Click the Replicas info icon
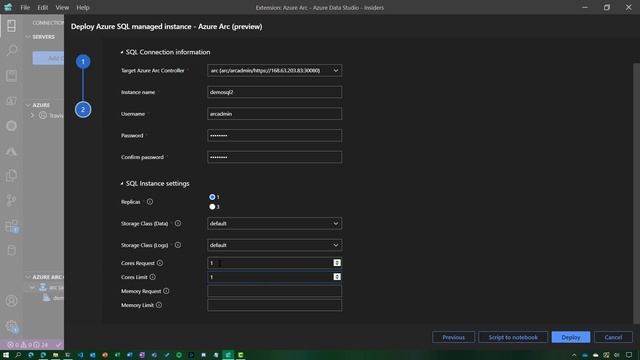Screen dimensions: 640x360 150,202
